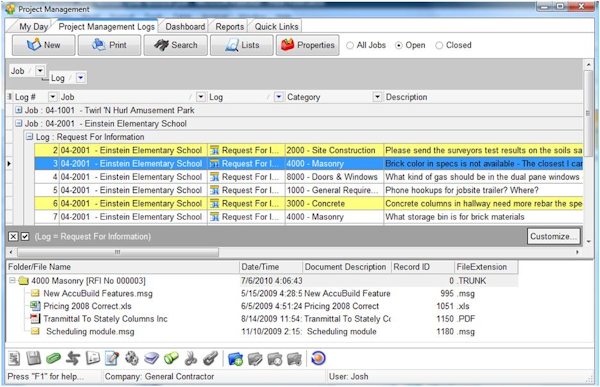Click the PDF icon beside Tranmittal To Stately Columns
600x387 pixels.
tap(35, 318)
